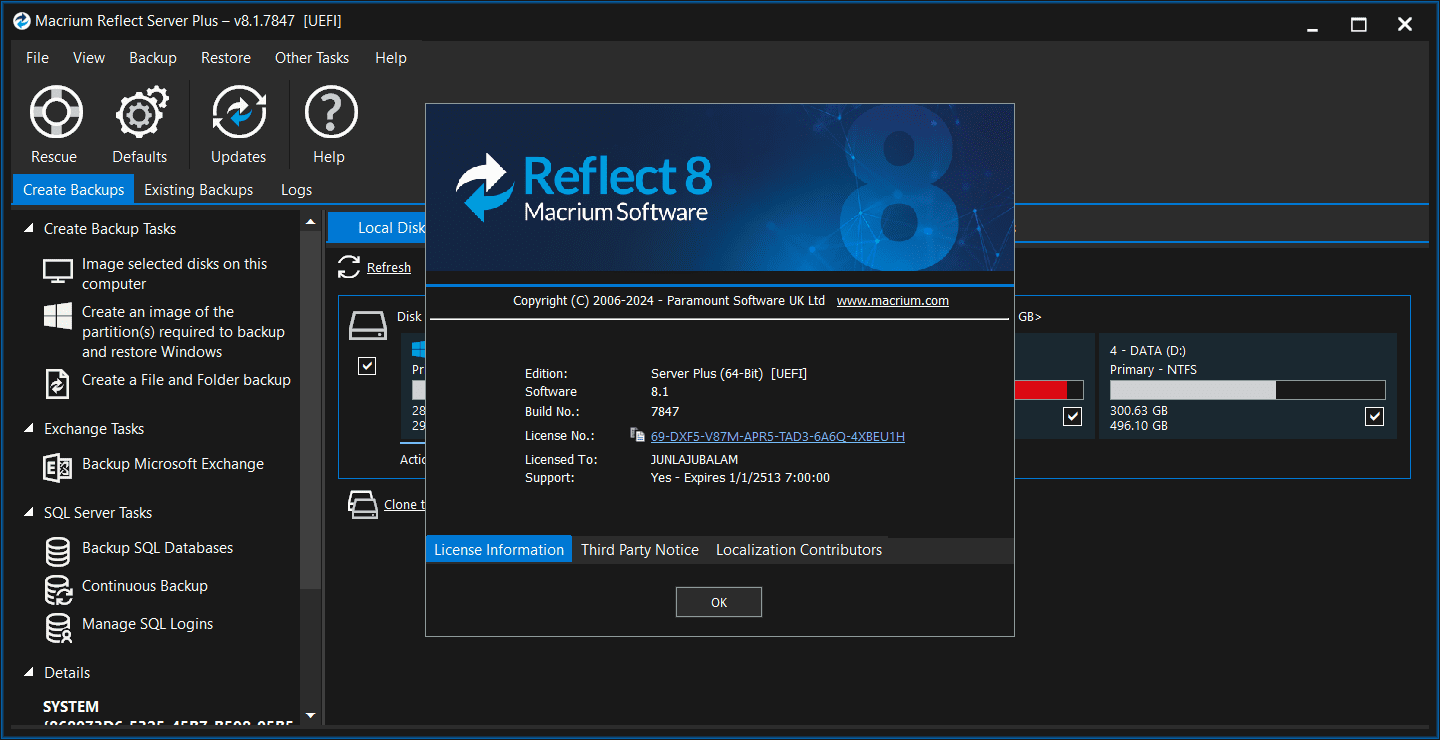Collapse the Details section
This screenshot has width=1440, height=740.
click(28, 673)
